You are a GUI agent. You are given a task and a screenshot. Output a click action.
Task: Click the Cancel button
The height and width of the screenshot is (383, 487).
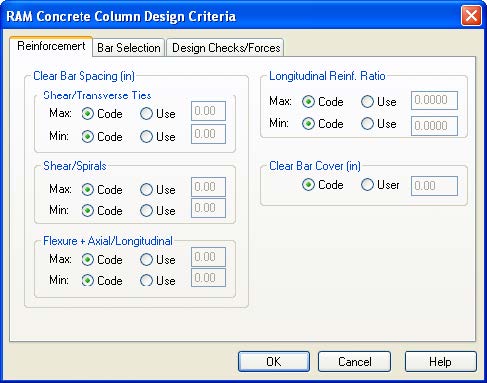point(354,361)
